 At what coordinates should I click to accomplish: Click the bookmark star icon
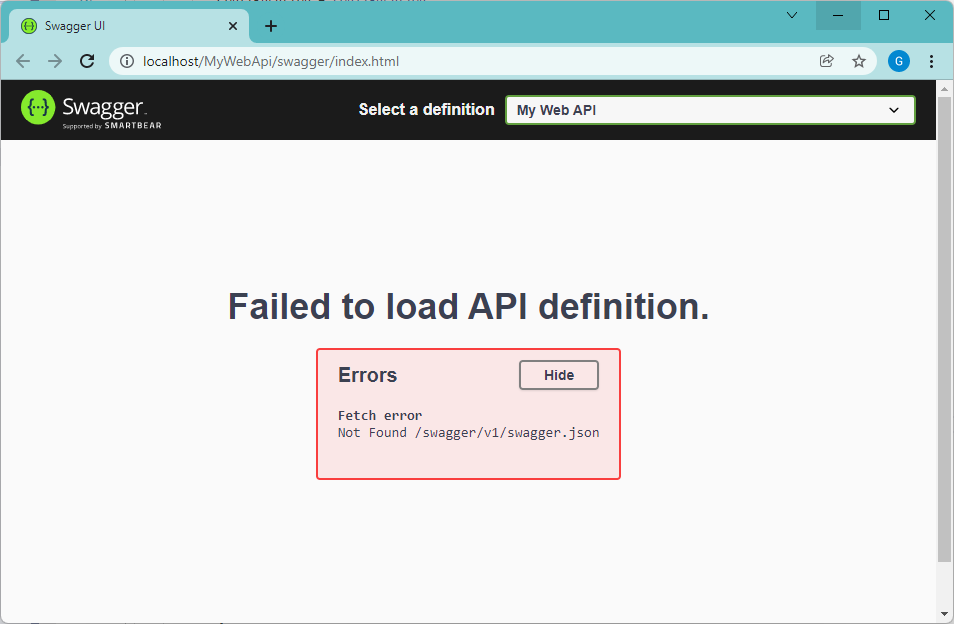pos(860,61)
